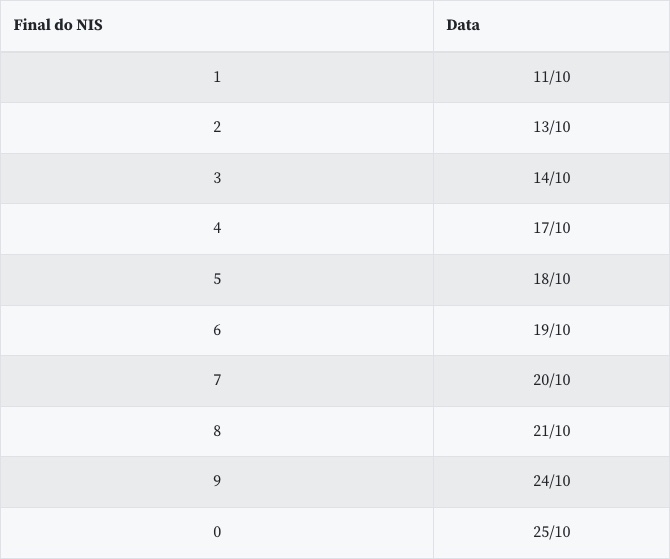Select NIS ending number 1 cell

point(217,77)
